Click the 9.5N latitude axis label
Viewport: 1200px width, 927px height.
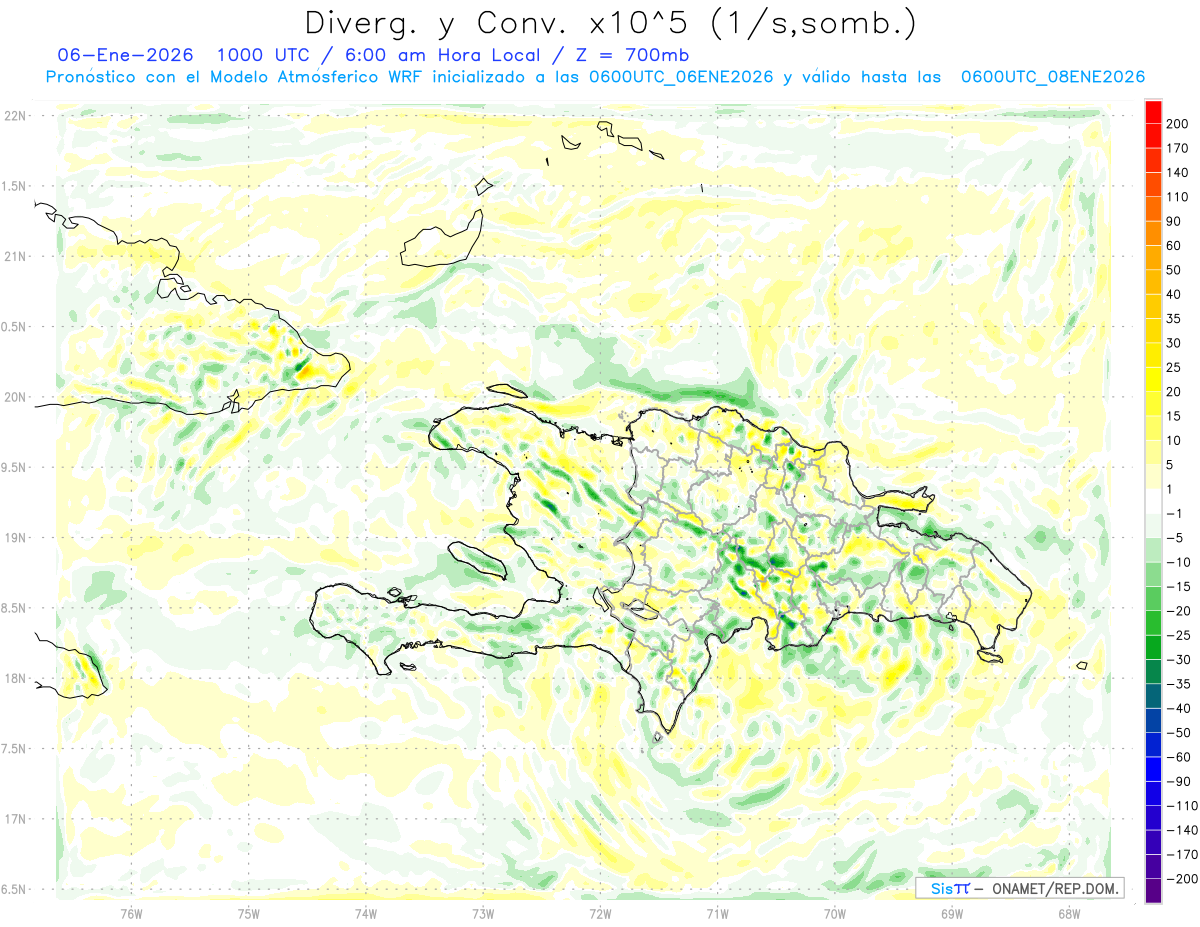tap(13, 467)
